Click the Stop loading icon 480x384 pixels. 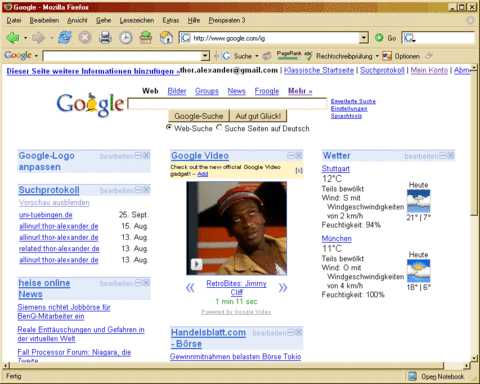pyautogui.click(x=85, y=38)
